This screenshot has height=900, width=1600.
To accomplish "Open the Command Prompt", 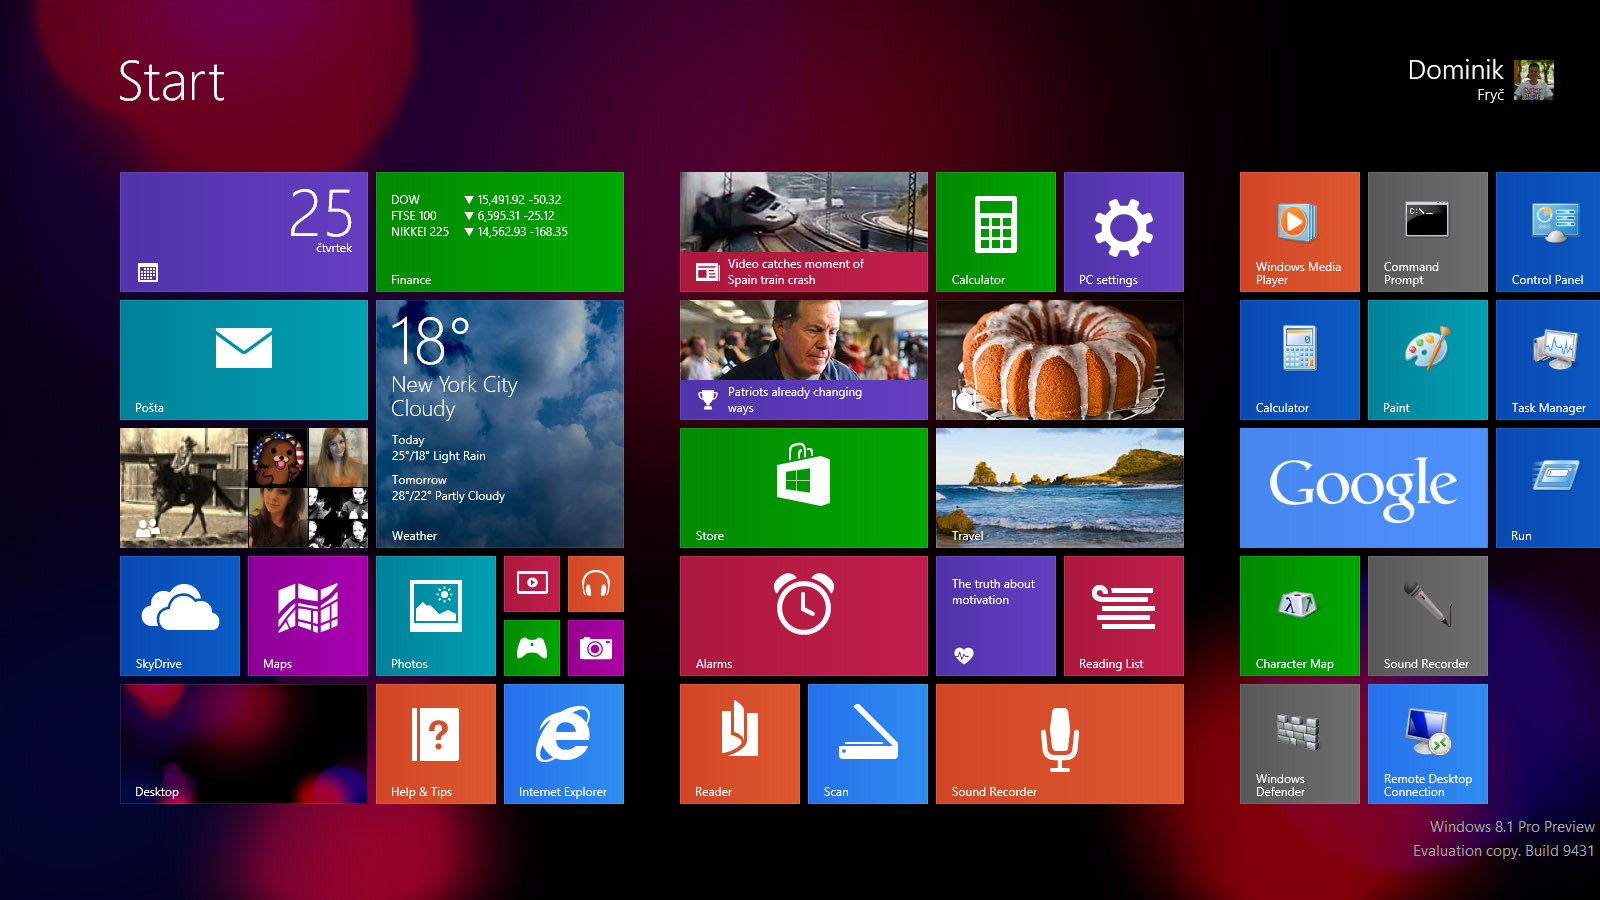I will point(1426,231).
